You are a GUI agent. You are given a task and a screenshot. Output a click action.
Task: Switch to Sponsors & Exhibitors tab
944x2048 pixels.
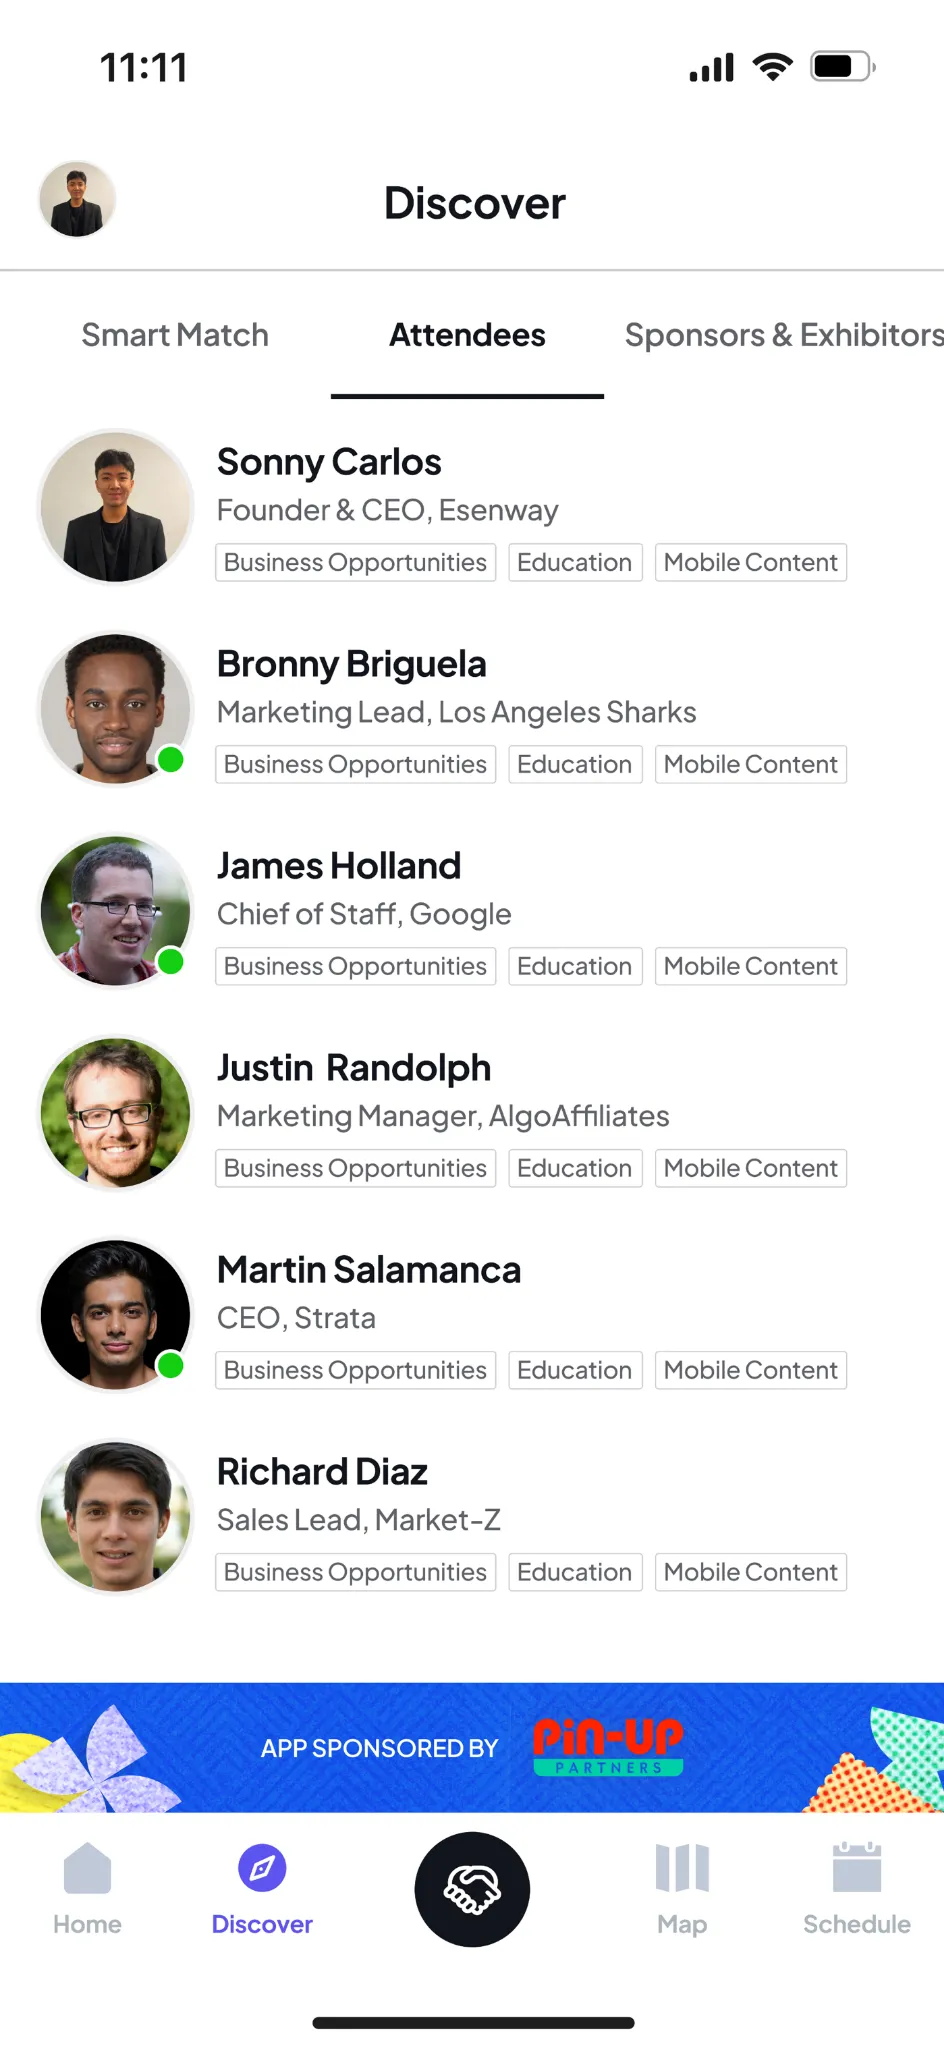click(784, 335)
